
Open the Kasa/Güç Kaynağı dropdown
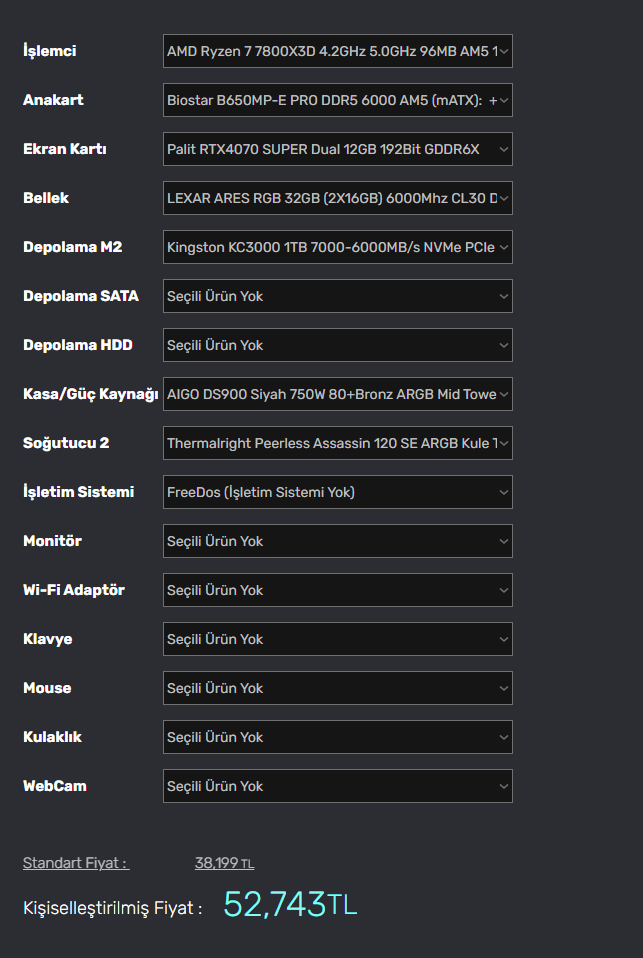click(337, 394)
